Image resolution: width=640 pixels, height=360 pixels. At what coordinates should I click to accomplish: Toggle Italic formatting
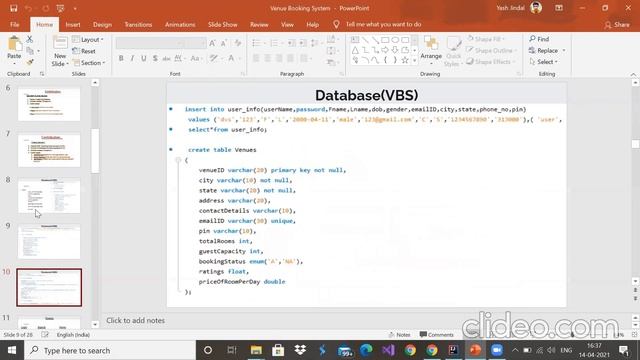[x=132, y=58]
